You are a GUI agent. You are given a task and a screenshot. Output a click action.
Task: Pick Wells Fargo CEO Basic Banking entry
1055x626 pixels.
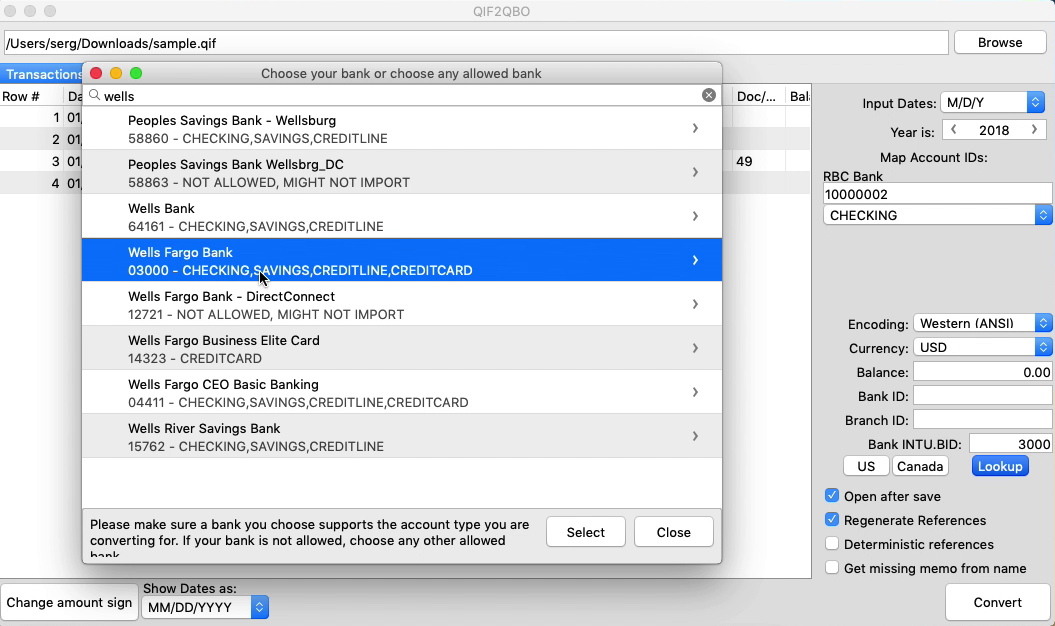pos(402,392)
